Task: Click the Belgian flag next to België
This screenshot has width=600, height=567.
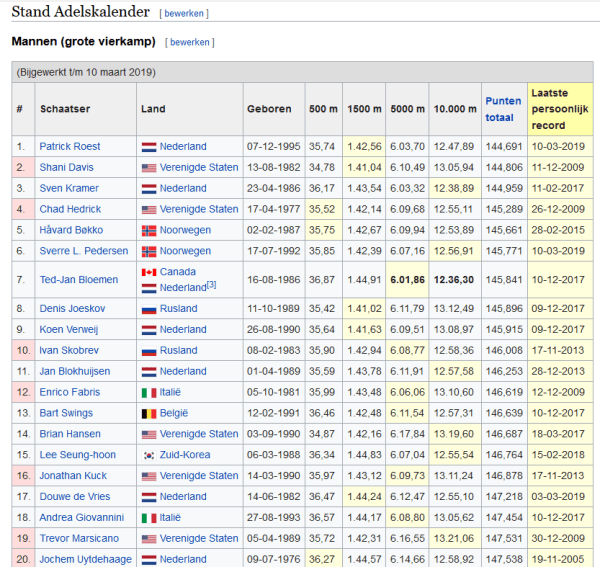Action: [x=148, y=413]
